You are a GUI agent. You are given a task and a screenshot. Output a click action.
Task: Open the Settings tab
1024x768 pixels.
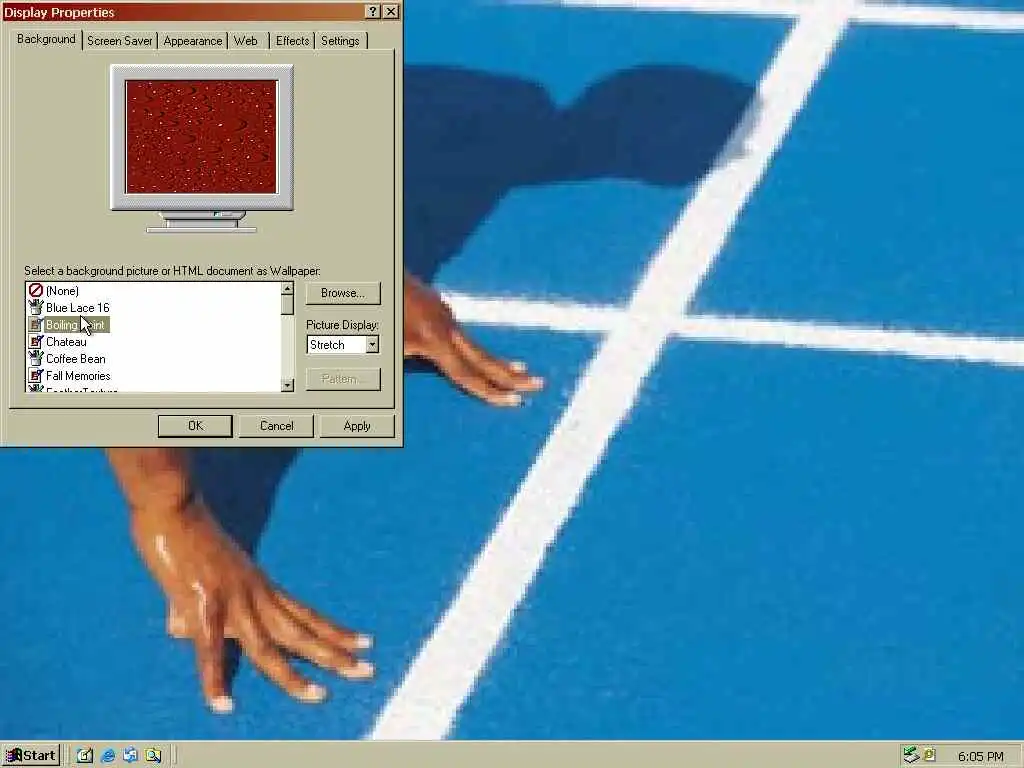click(x=340, y=40)
